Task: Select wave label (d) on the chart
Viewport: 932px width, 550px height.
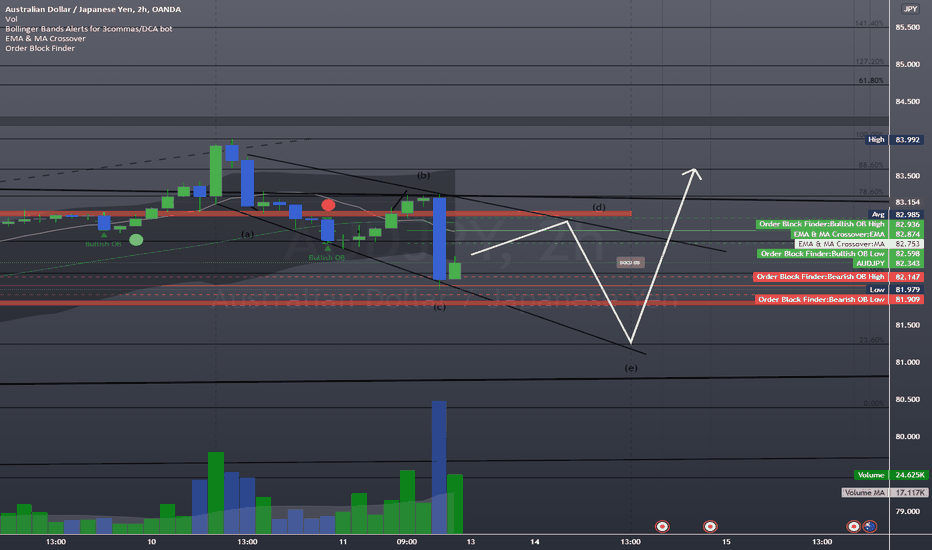Action: click(599, 208)
